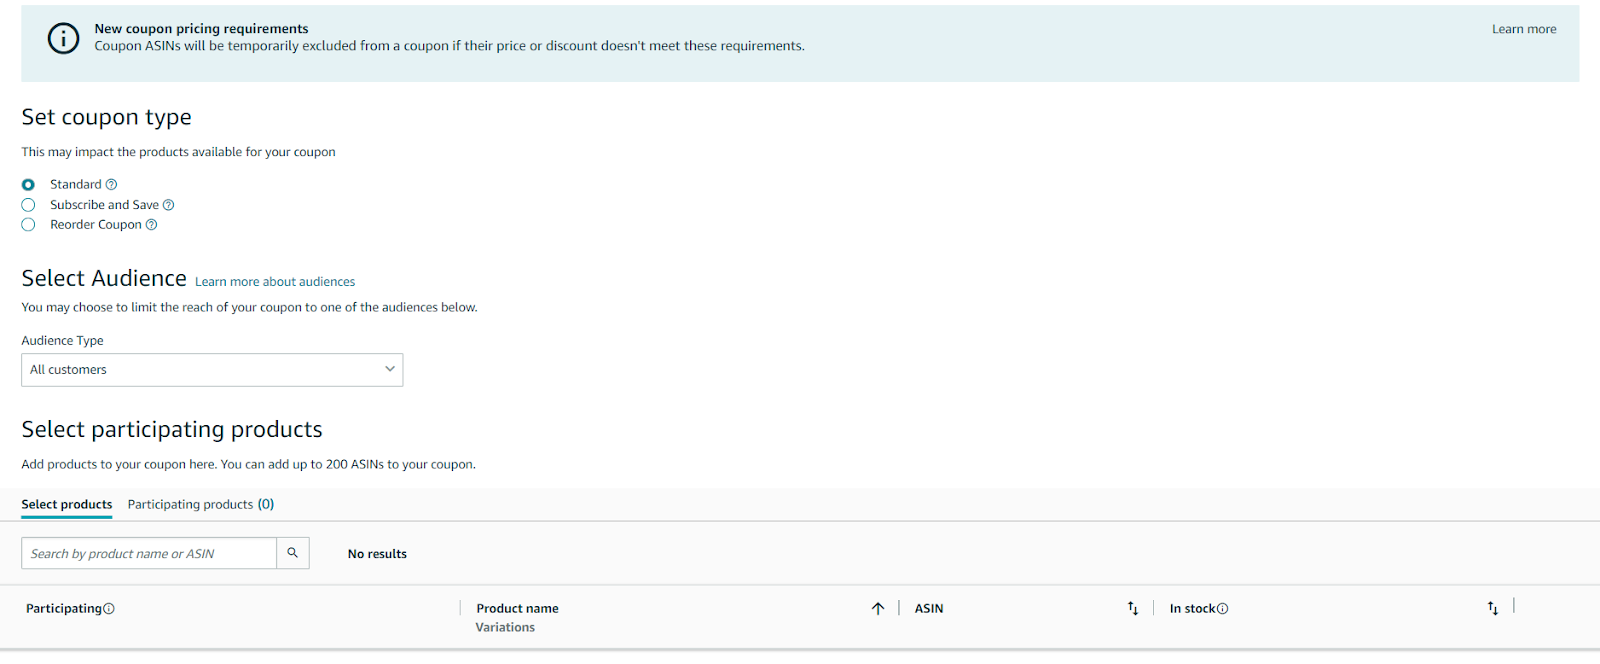Viewport: 1600px width, 664px height.
Task: Select the Standard coupon type radio button
Action: [27, 184]
